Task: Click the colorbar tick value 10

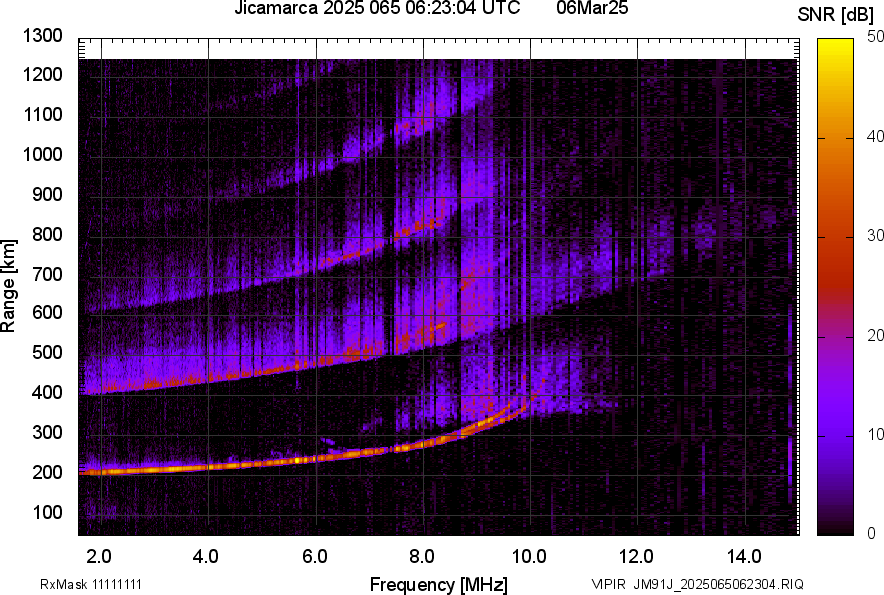Action: pyautogui.click(x=875, y=434)
